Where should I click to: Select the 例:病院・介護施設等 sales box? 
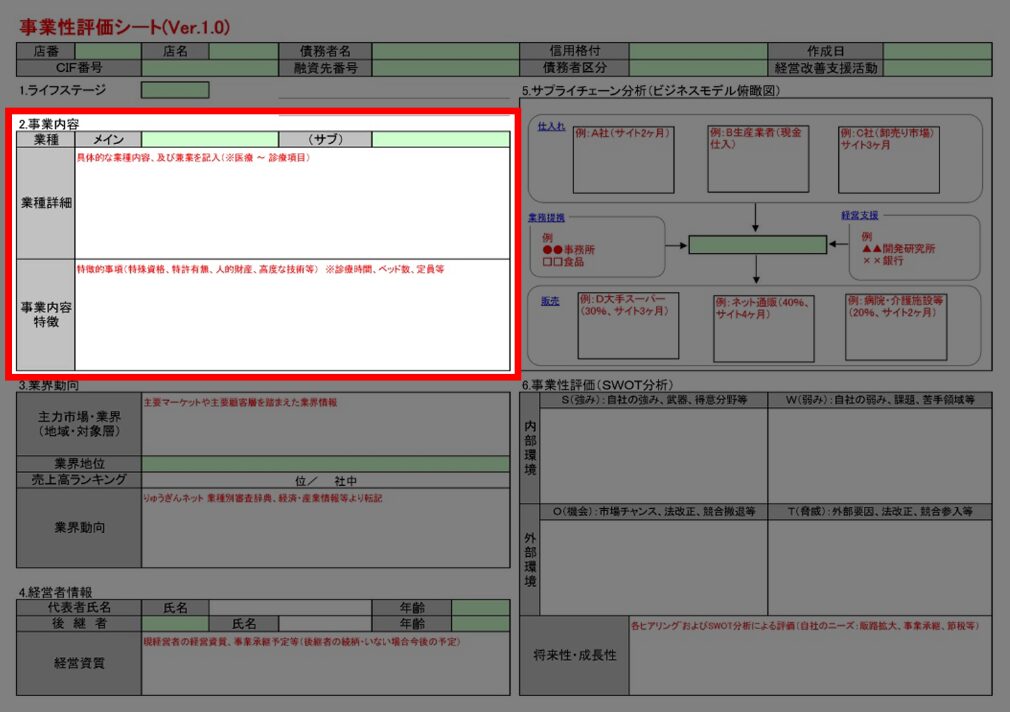pyautogui.click(x=896, y=327)
